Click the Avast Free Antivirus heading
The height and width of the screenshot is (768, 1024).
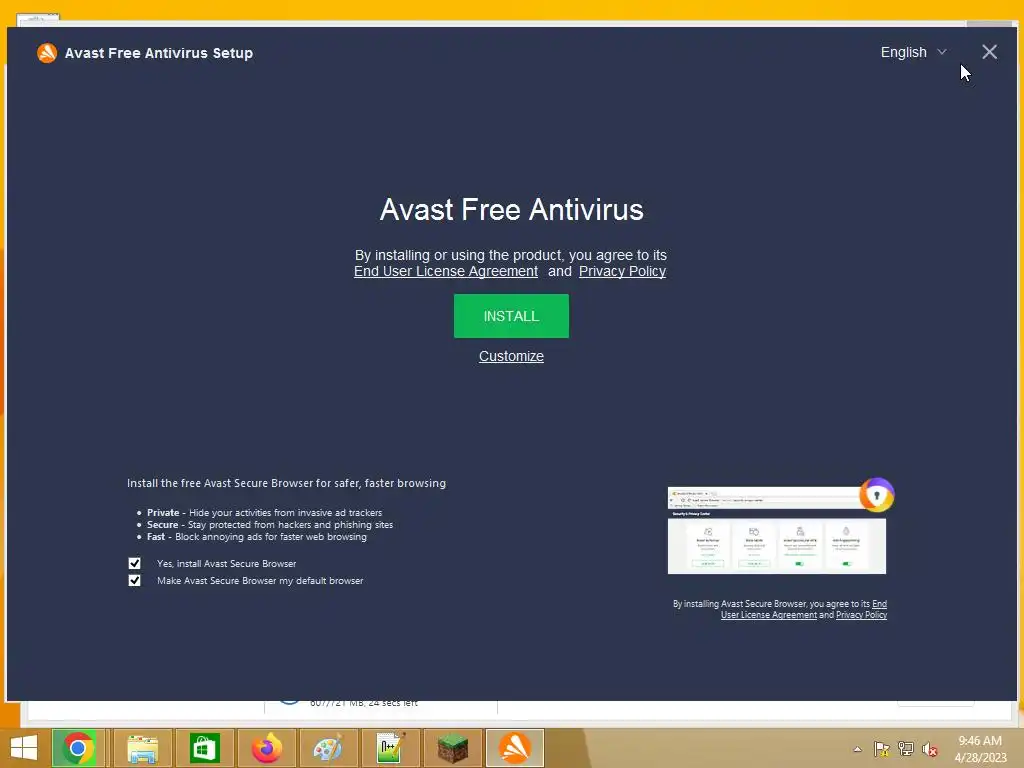(511, 210)
